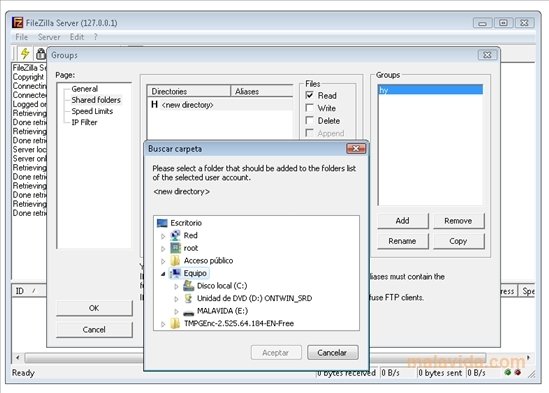This screenshot has height=393, width=549.
Task: Click the Aliases column header
Action: (x=261, y=91)
